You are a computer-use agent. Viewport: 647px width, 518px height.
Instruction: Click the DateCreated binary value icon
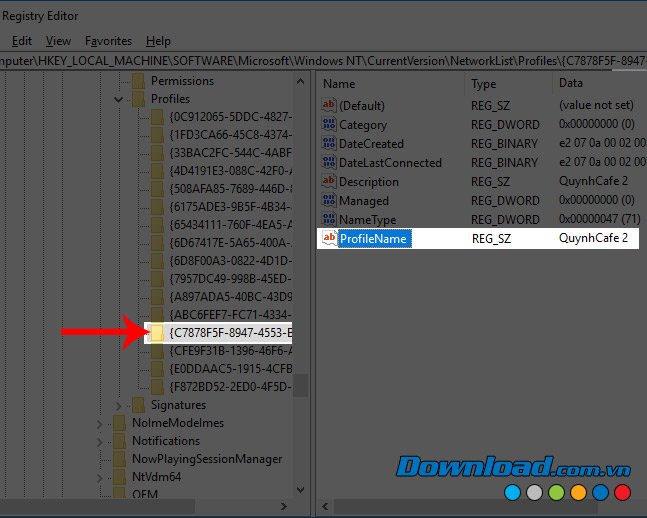click(329, 144)
